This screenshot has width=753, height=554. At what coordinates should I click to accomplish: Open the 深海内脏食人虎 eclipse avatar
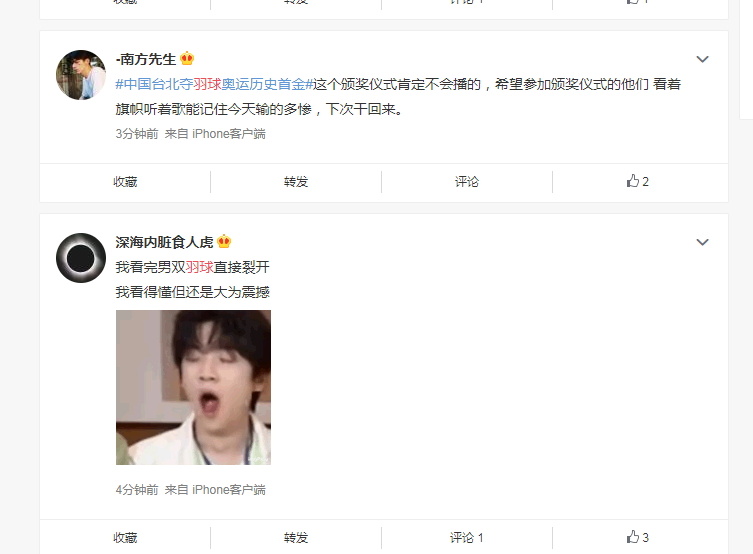(x=81, y=258)
